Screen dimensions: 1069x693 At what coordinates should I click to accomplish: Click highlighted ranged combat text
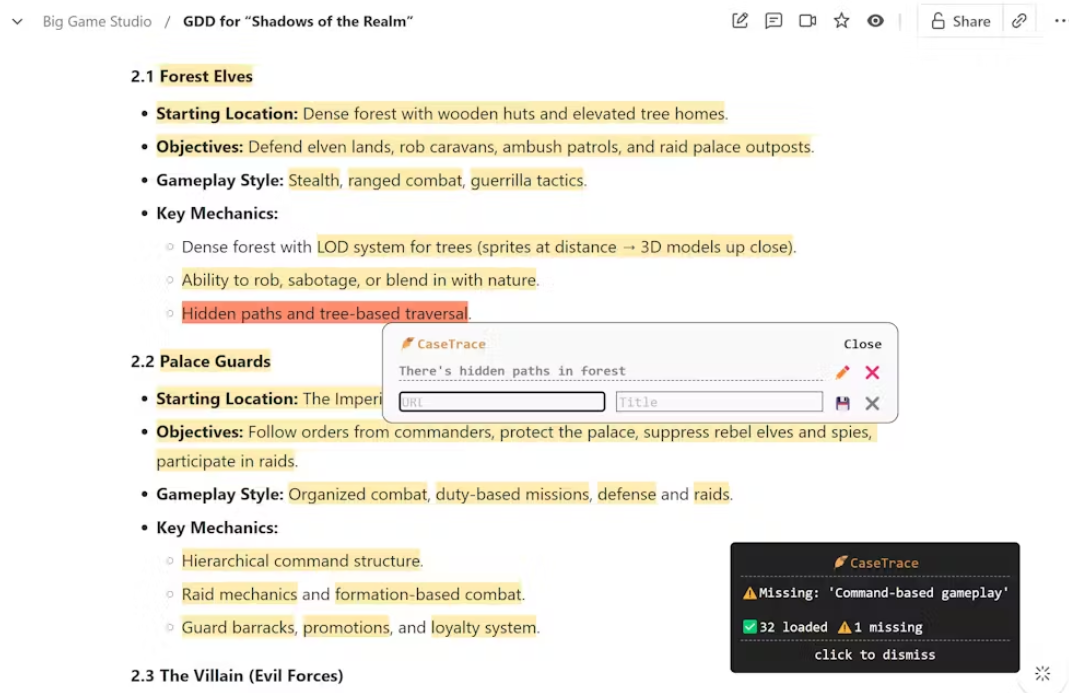click(405, 180)
